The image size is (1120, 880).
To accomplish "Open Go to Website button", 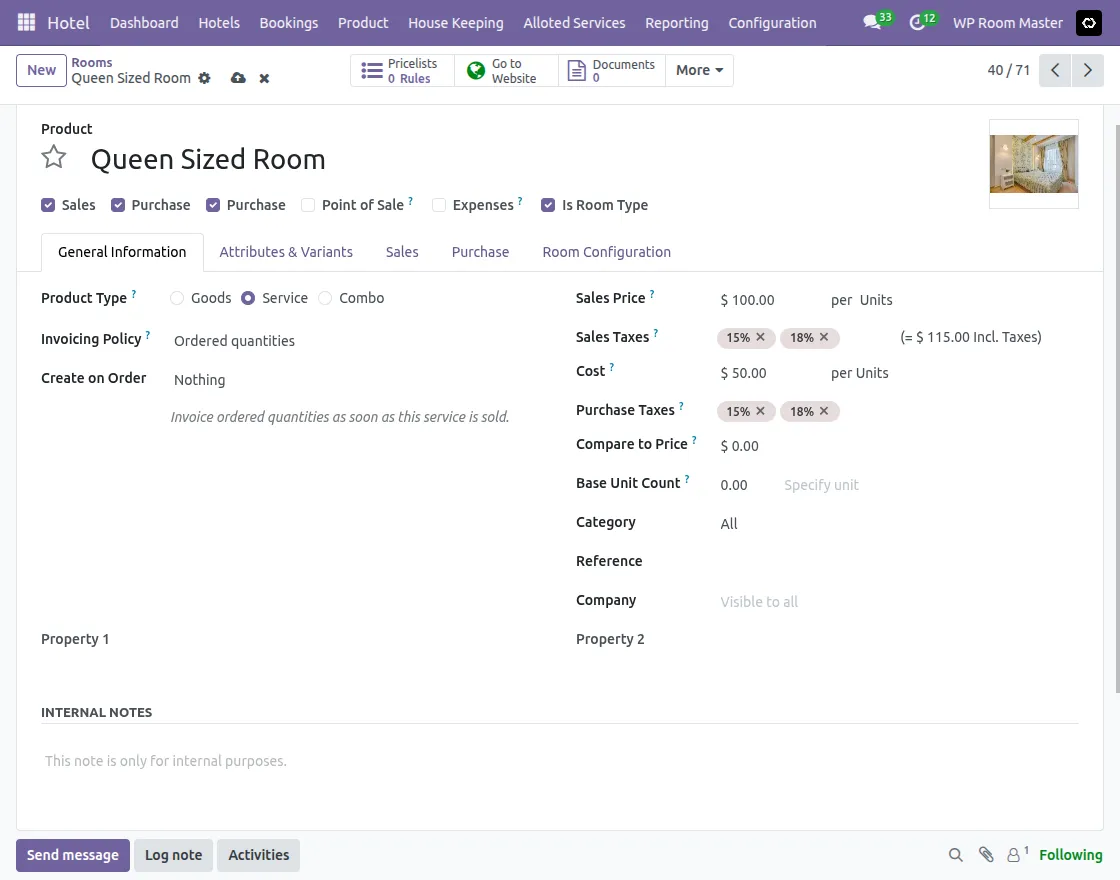I will [506, 71].
